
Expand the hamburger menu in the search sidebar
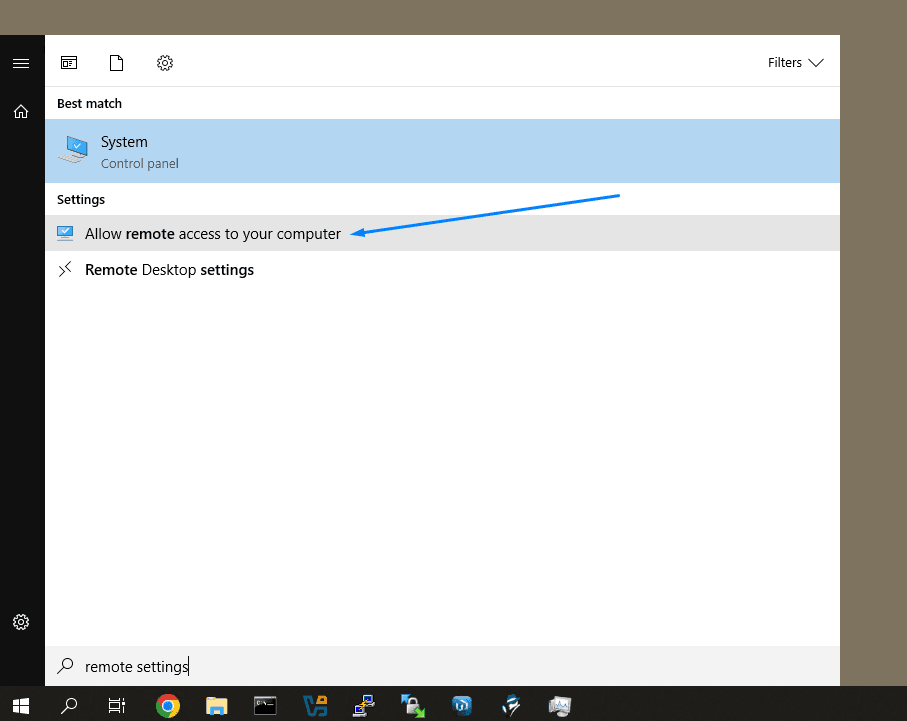21,63
